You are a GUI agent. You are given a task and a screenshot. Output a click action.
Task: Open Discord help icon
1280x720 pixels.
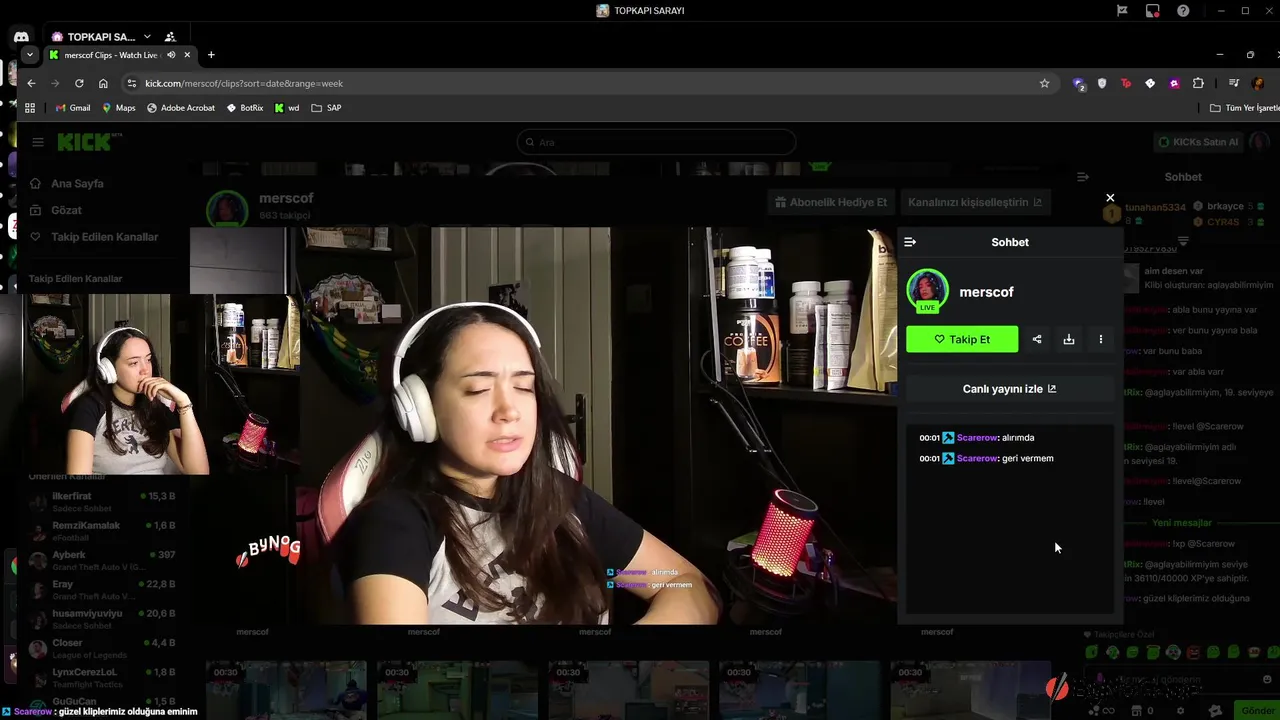coord(1184,11)
